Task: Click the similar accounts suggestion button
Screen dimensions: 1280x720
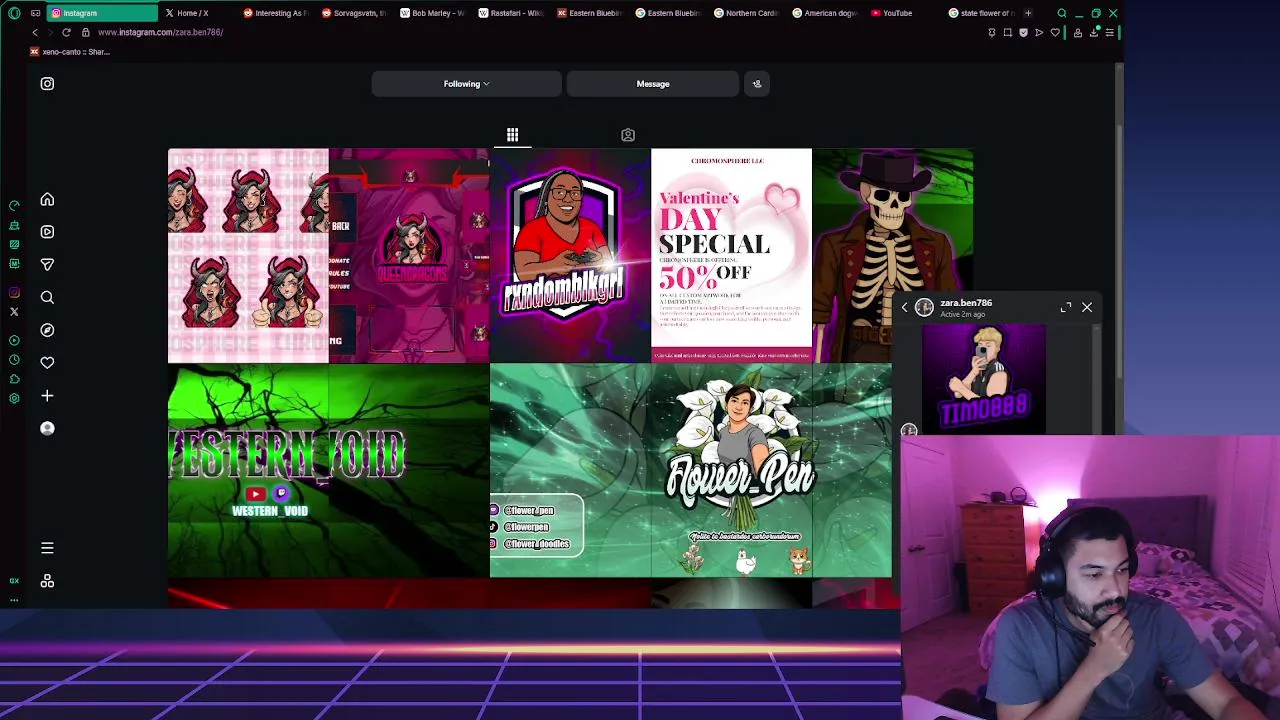Action: pos(757,84)
